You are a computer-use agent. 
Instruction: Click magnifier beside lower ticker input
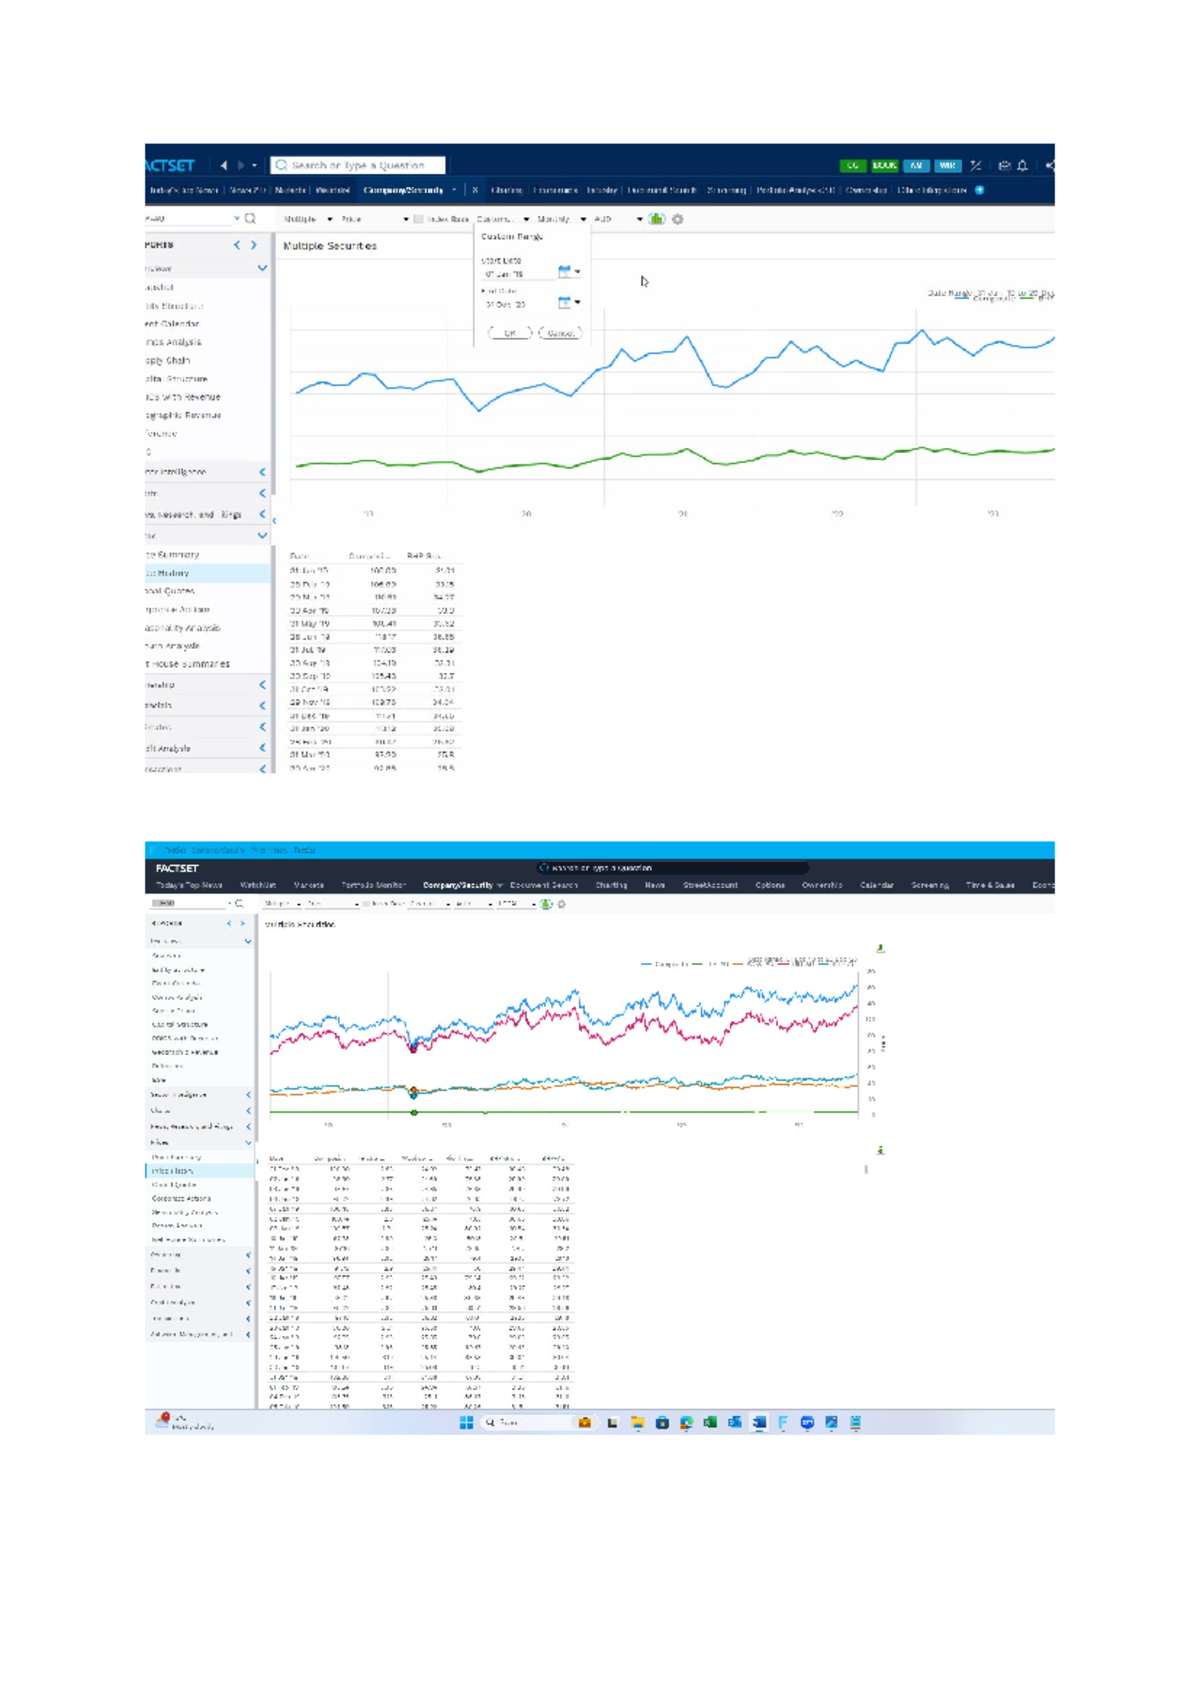[x=239, y=903]
